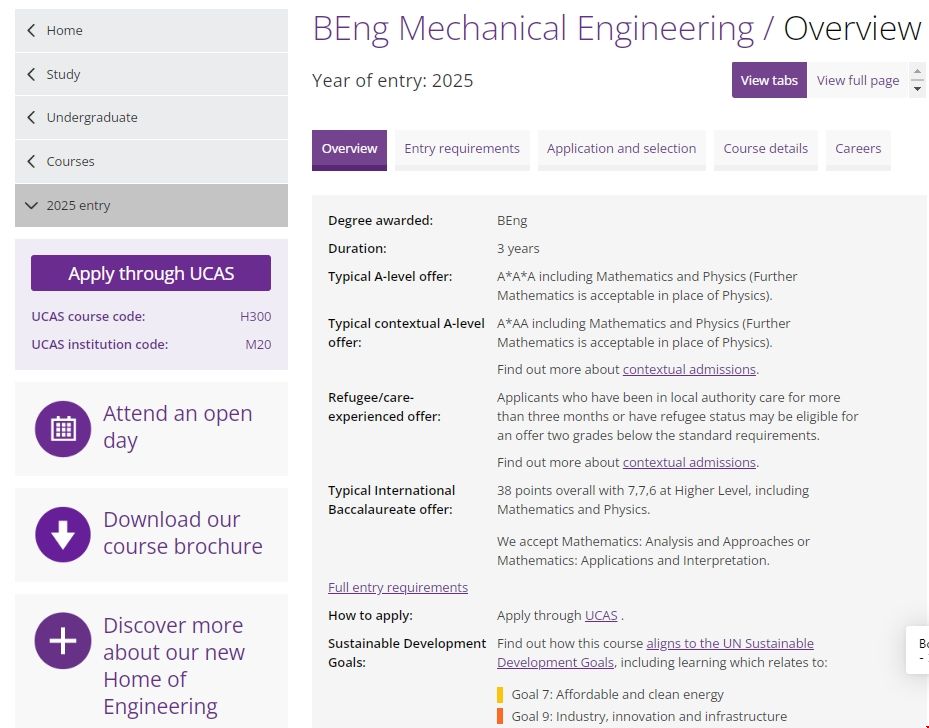Open the Careers tab
The height and width of the screenshot is (728, 929).
(x=857, y=148)
